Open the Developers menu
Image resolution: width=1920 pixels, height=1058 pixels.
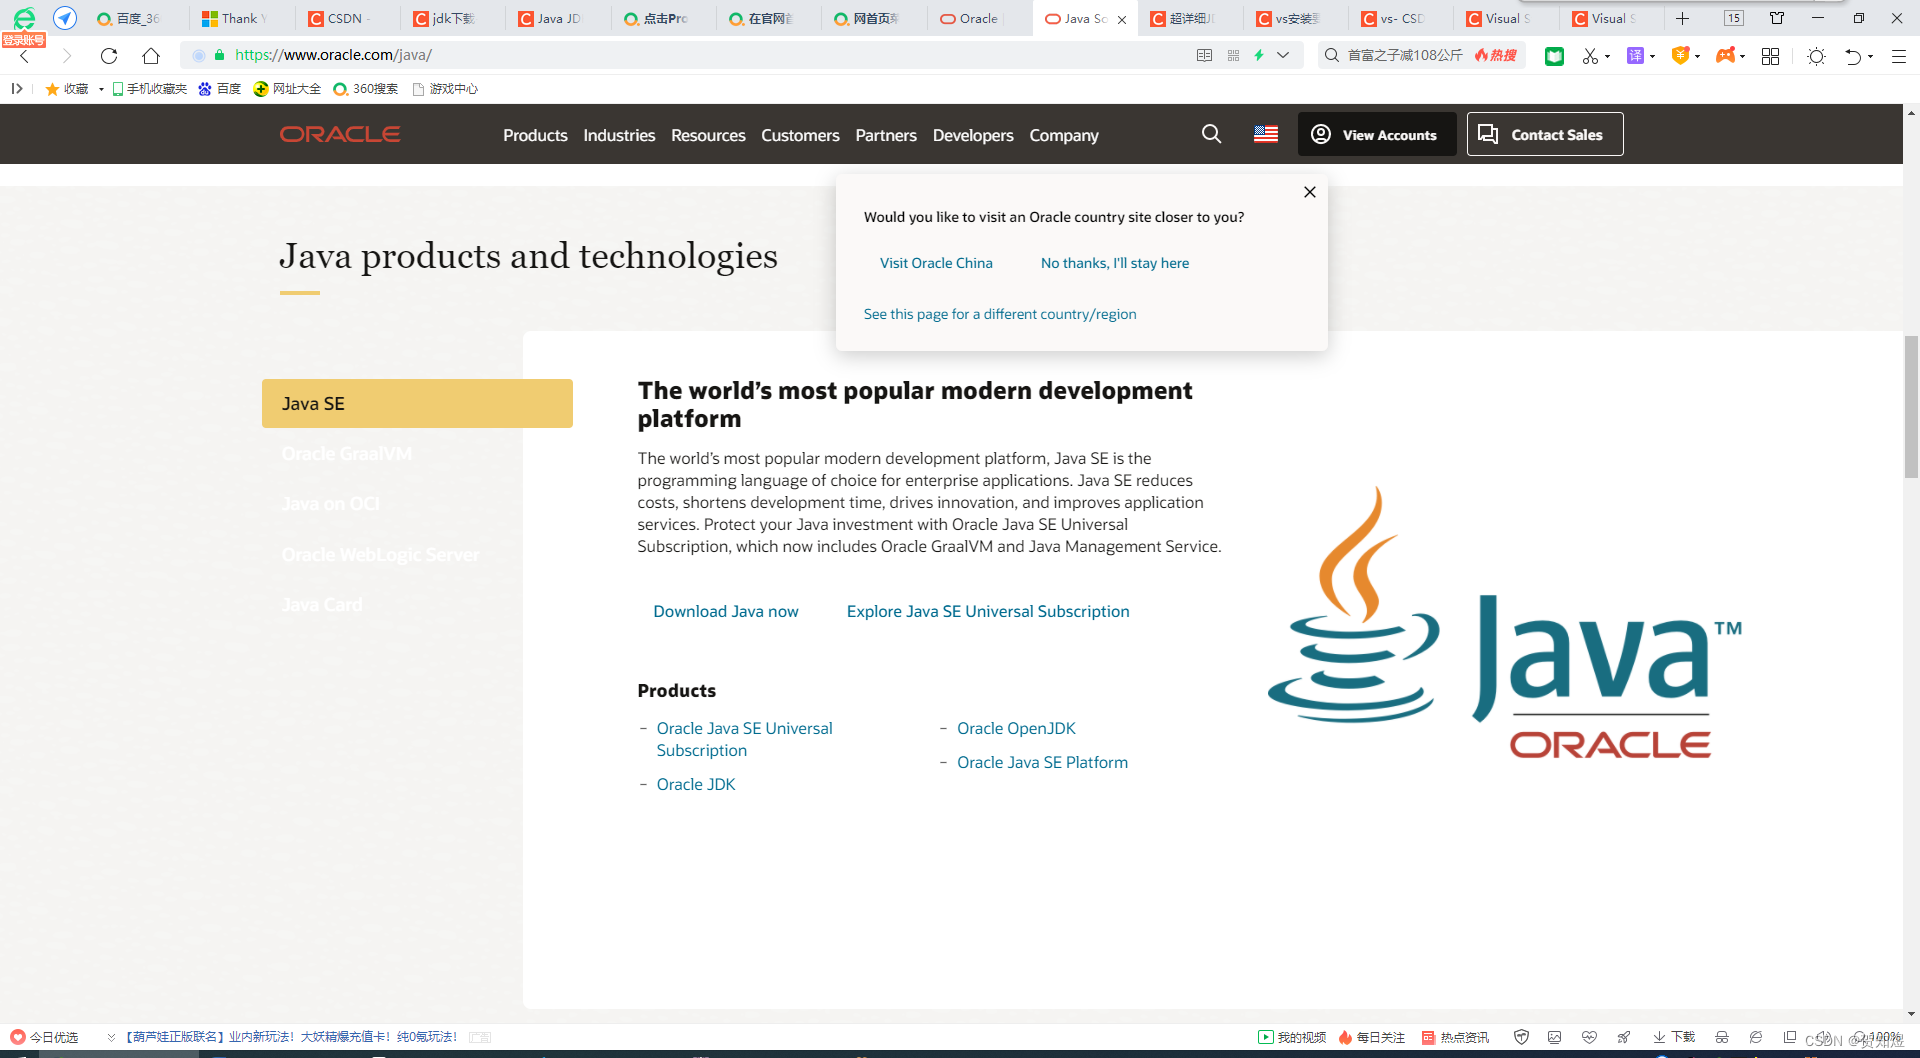[973, 135]
